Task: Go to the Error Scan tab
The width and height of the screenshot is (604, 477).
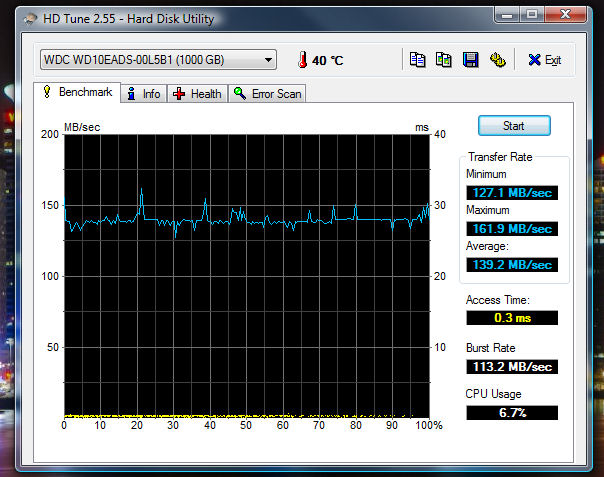Action: click(x=267, y=94)
